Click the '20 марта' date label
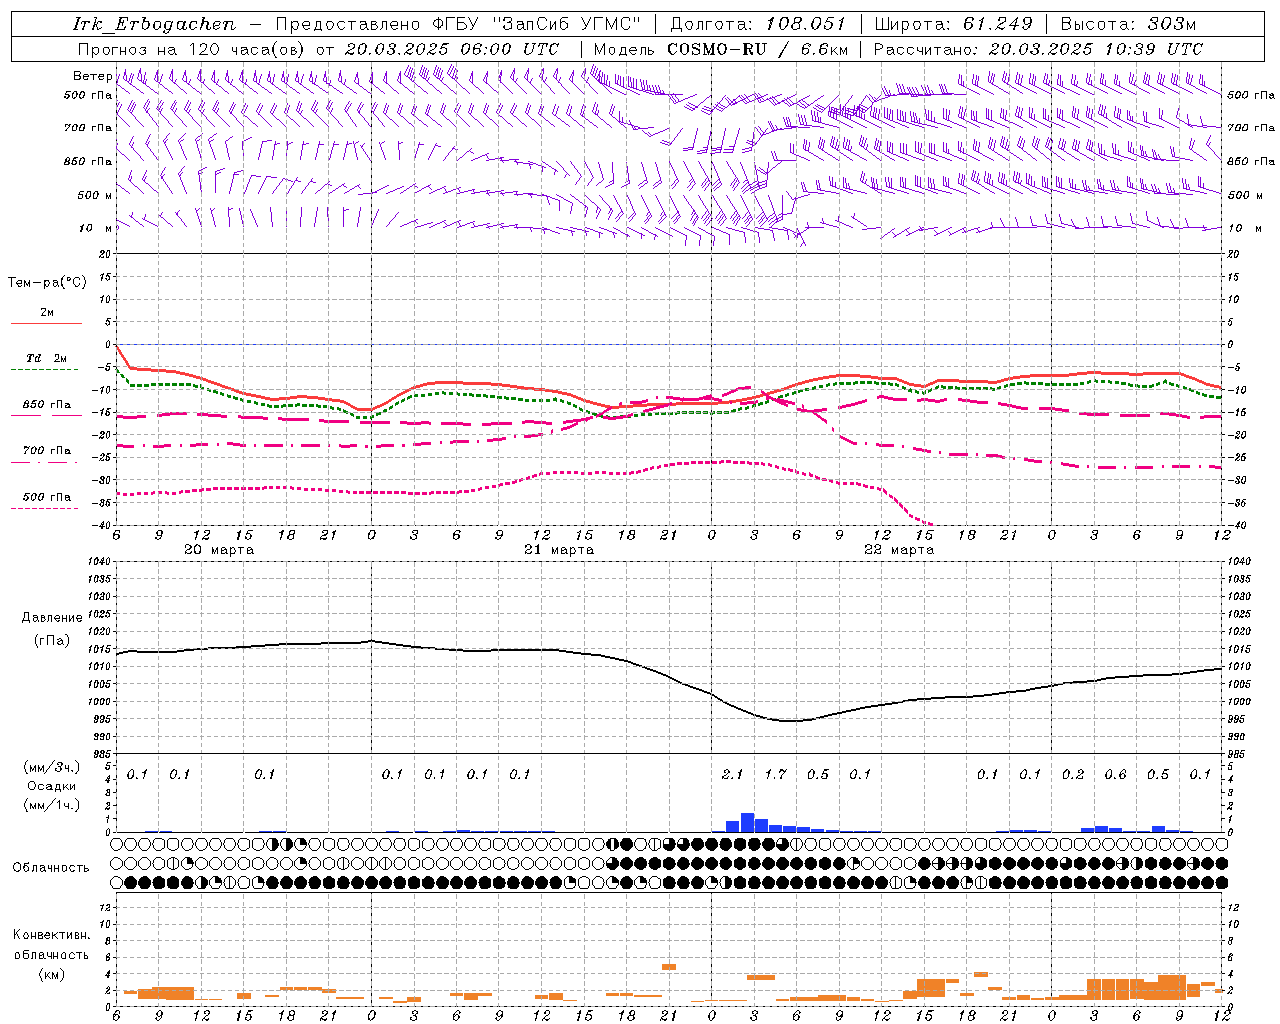The height and width of the screenshot is (1024, 1280). tap(219, 550)
